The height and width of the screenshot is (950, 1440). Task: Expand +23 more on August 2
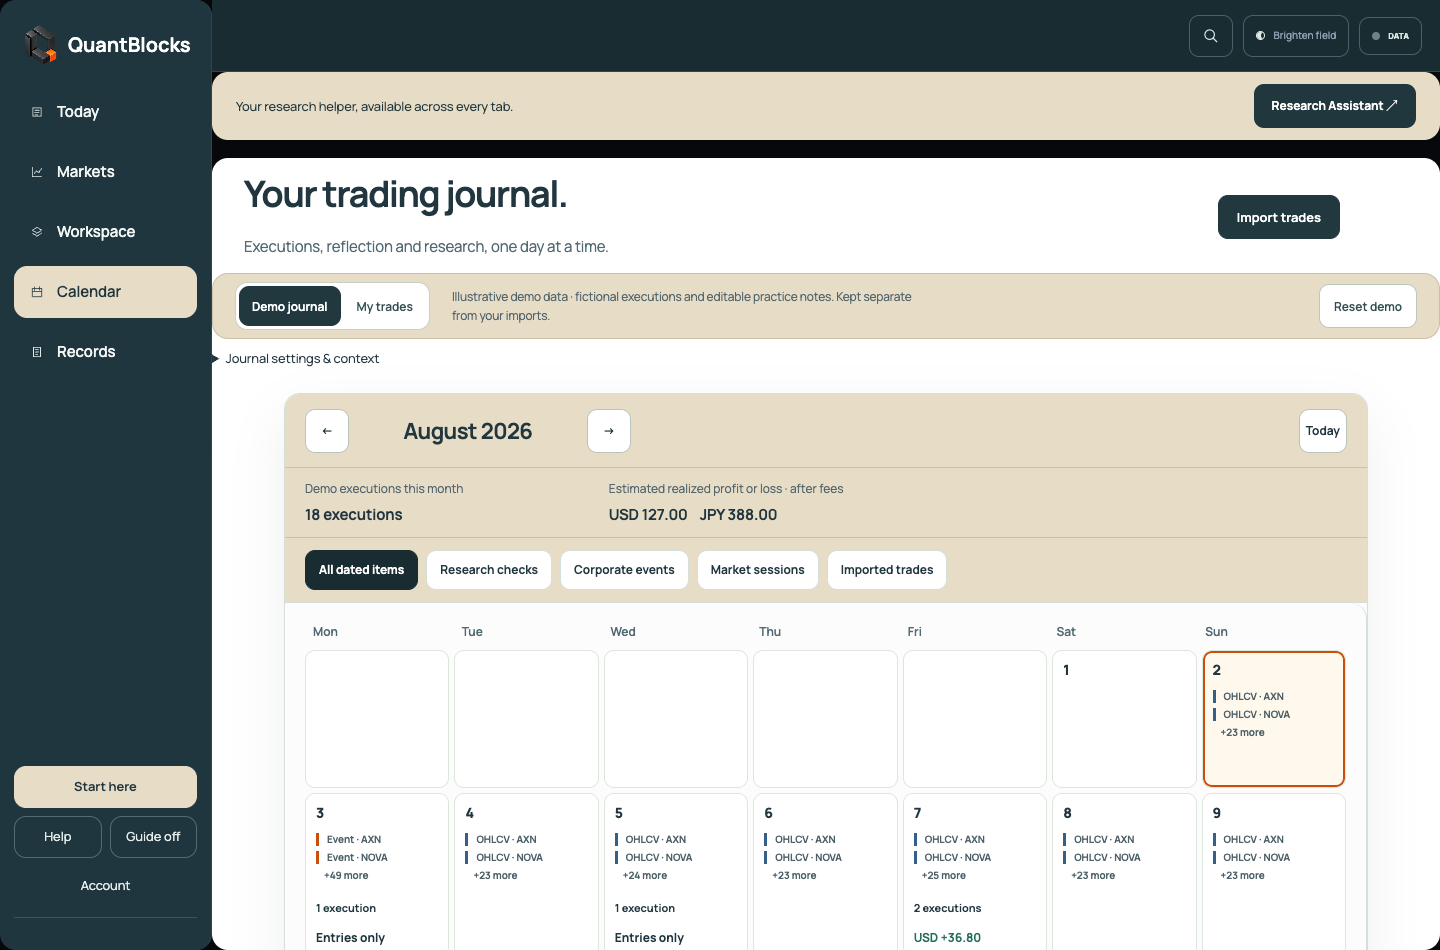pyautogui.click(x=1242, y=733)
